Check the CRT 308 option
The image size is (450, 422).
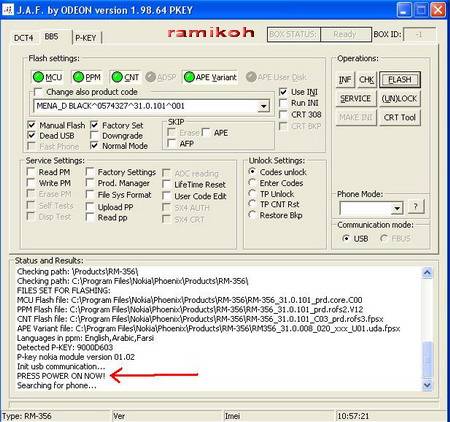pos(283,114)
